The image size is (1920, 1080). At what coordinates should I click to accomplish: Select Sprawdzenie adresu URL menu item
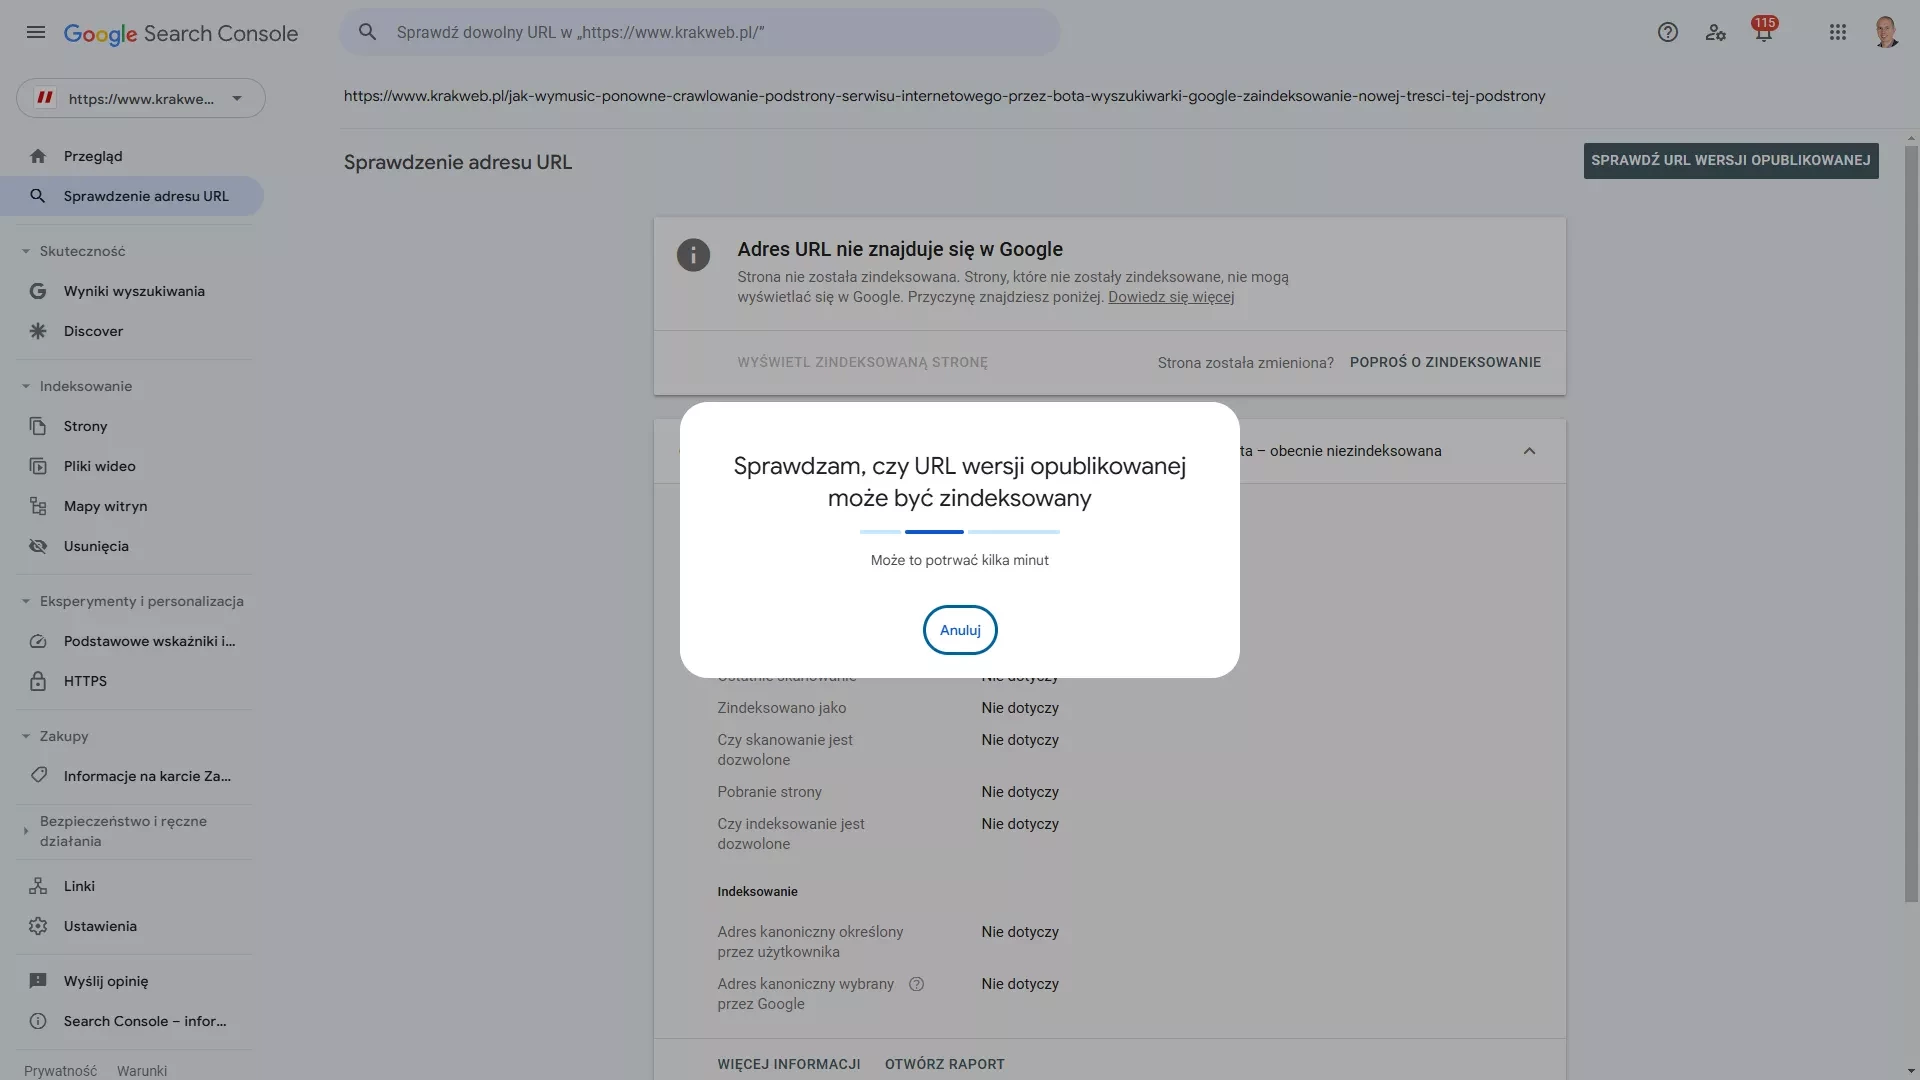point(132,196)
